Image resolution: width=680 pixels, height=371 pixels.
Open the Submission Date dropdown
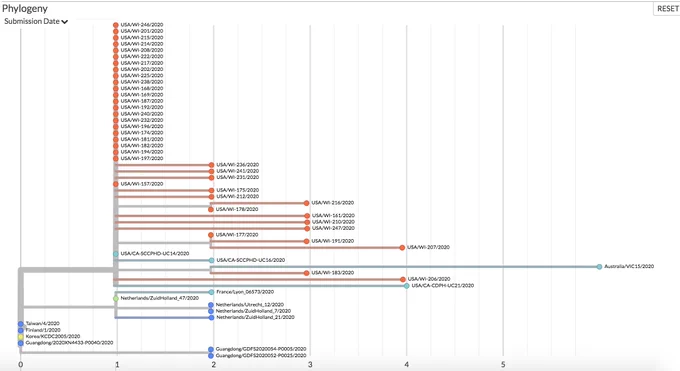click(36, 21)
